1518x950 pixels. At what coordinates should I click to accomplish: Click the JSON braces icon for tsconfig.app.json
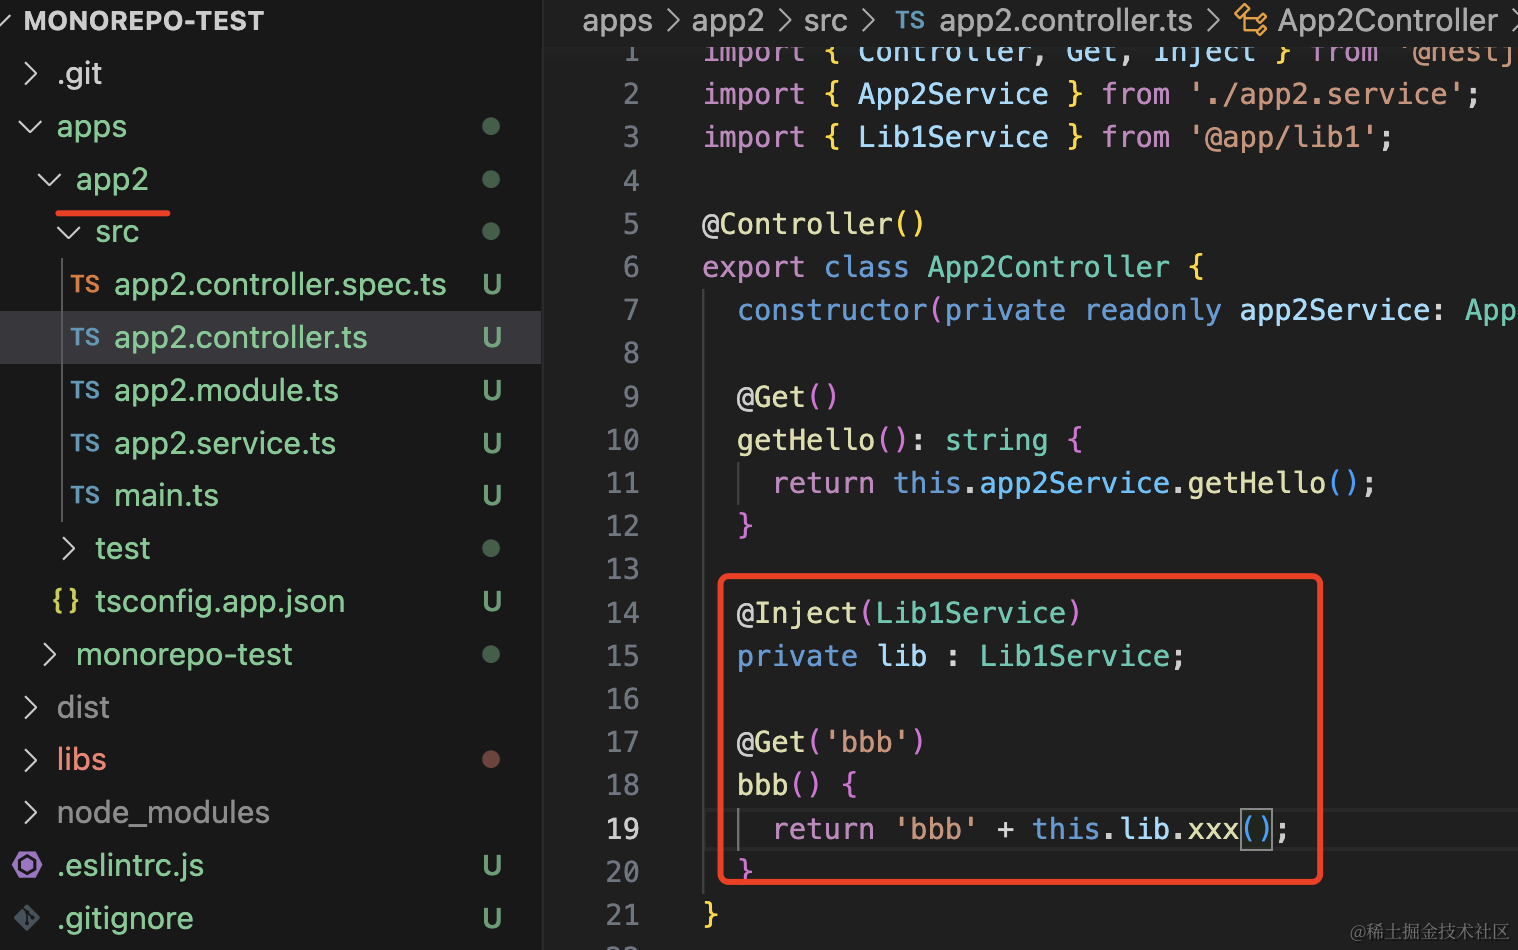click(x=66, y=601)
